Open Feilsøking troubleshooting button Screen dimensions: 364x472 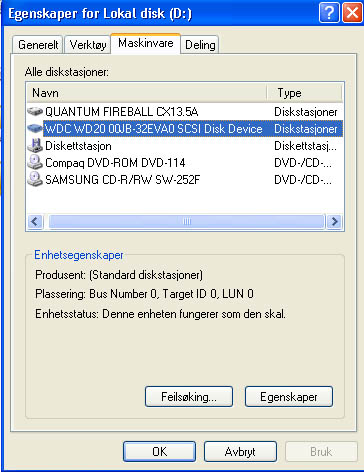pyautogui.click(x=189, y=397)
